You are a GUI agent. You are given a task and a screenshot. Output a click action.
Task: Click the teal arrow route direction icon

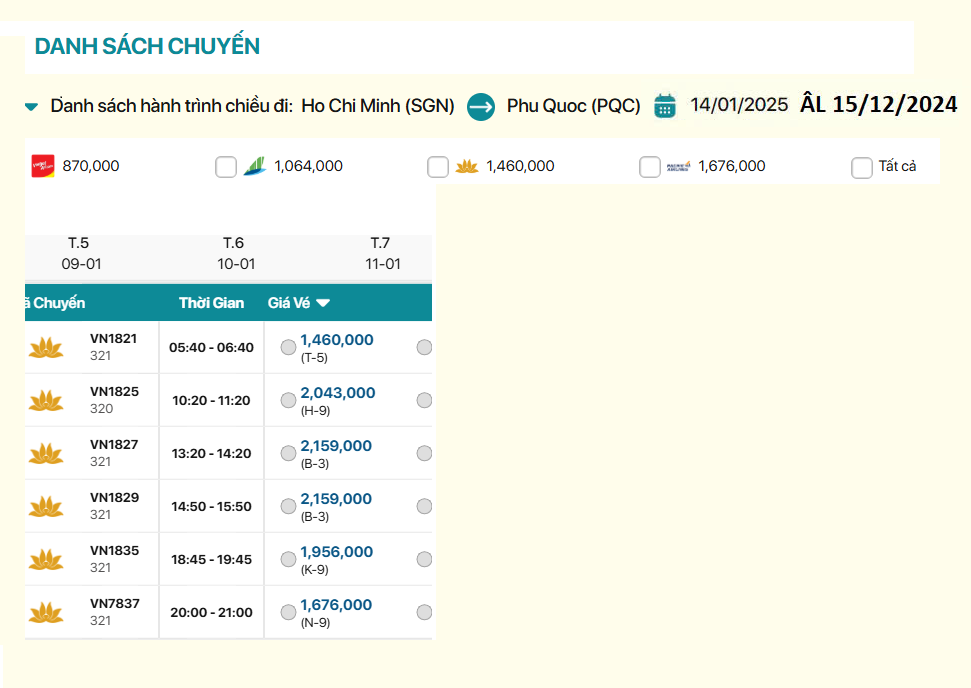tap(481, 106)
